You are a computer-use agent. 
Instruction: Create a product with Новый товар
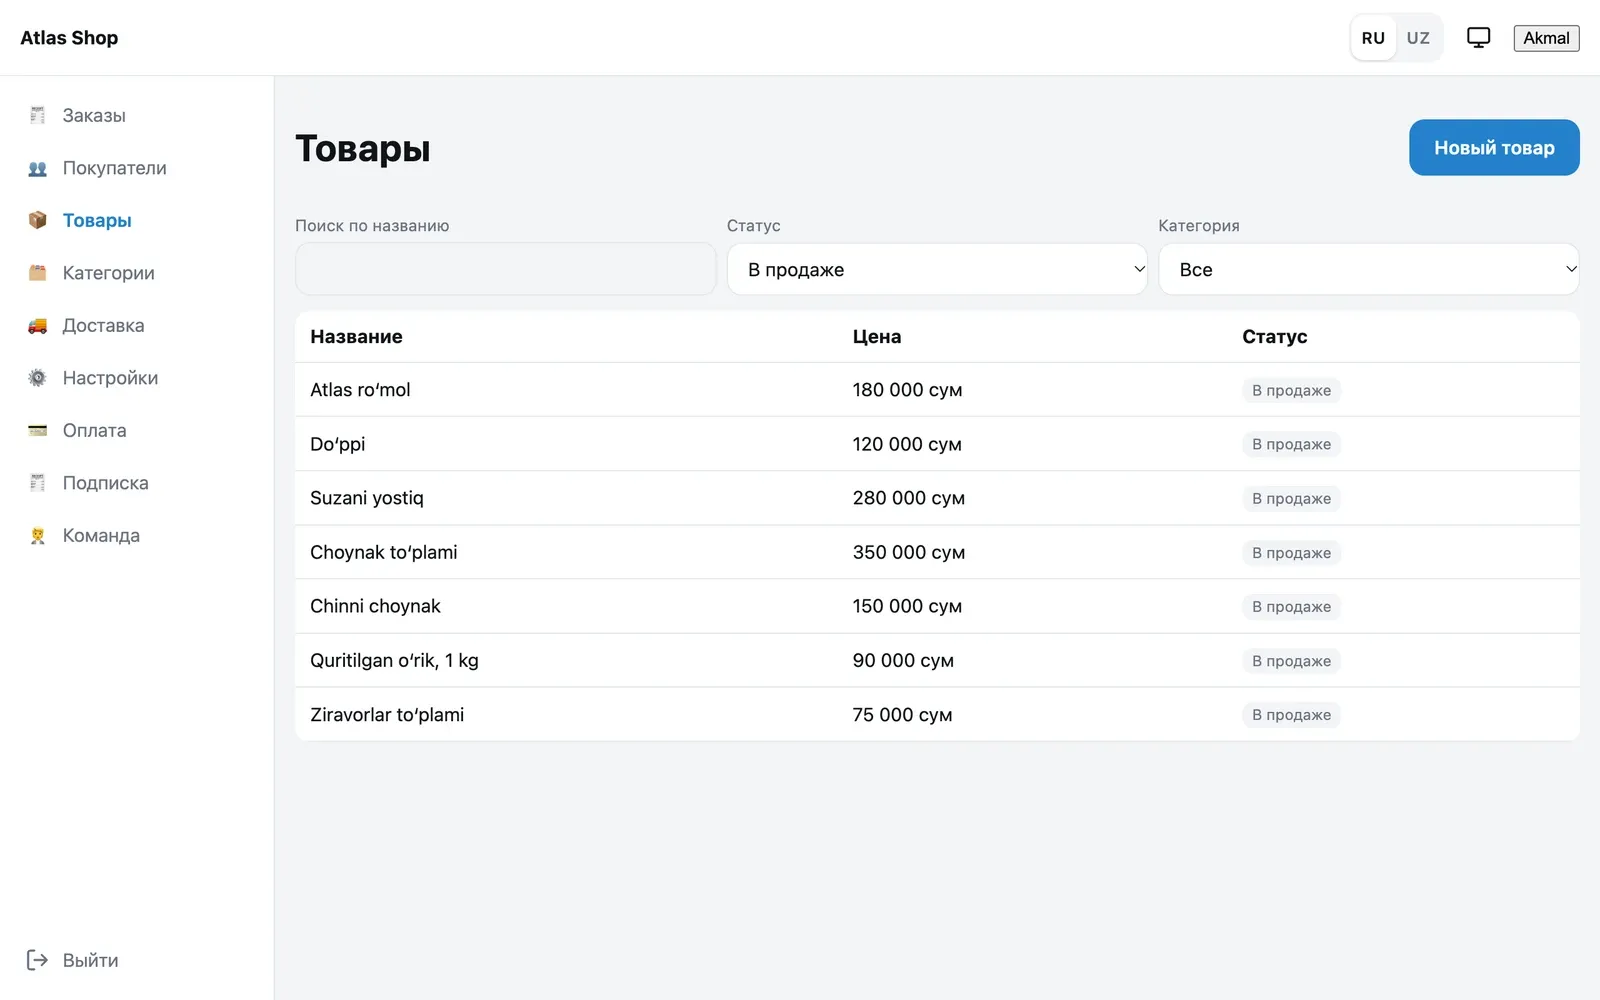[x=1494, y=148]
